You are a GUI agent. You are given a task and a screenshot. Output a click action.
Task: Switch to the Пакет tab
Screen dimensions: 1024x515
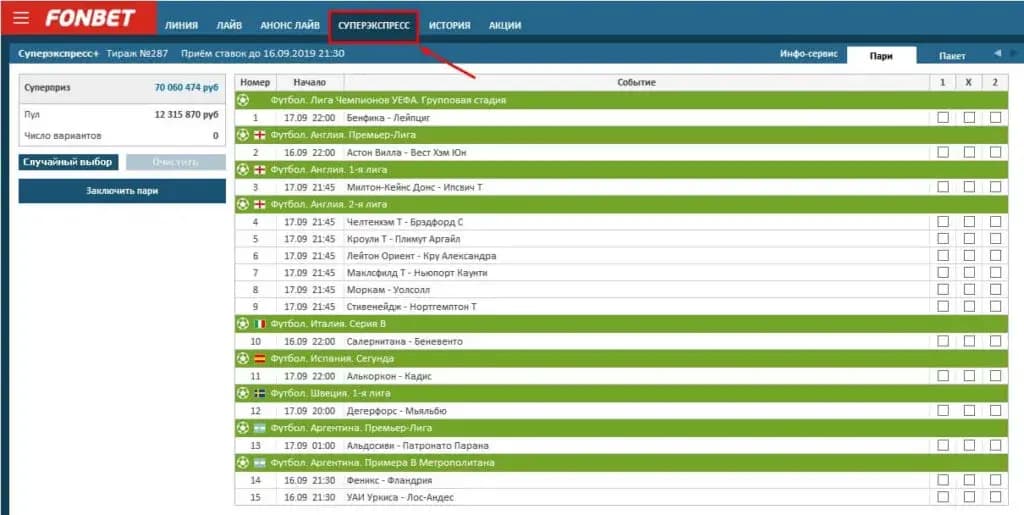point(952,55)
